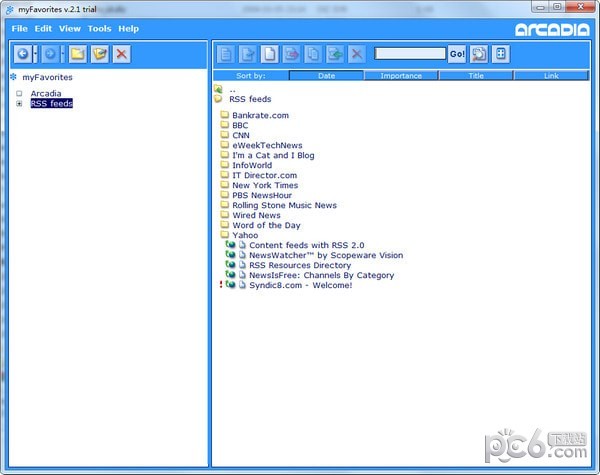Go up via the '..' parent folder entry
The image size is (600, 475).
pyautogui.click(x=232, y=90)
